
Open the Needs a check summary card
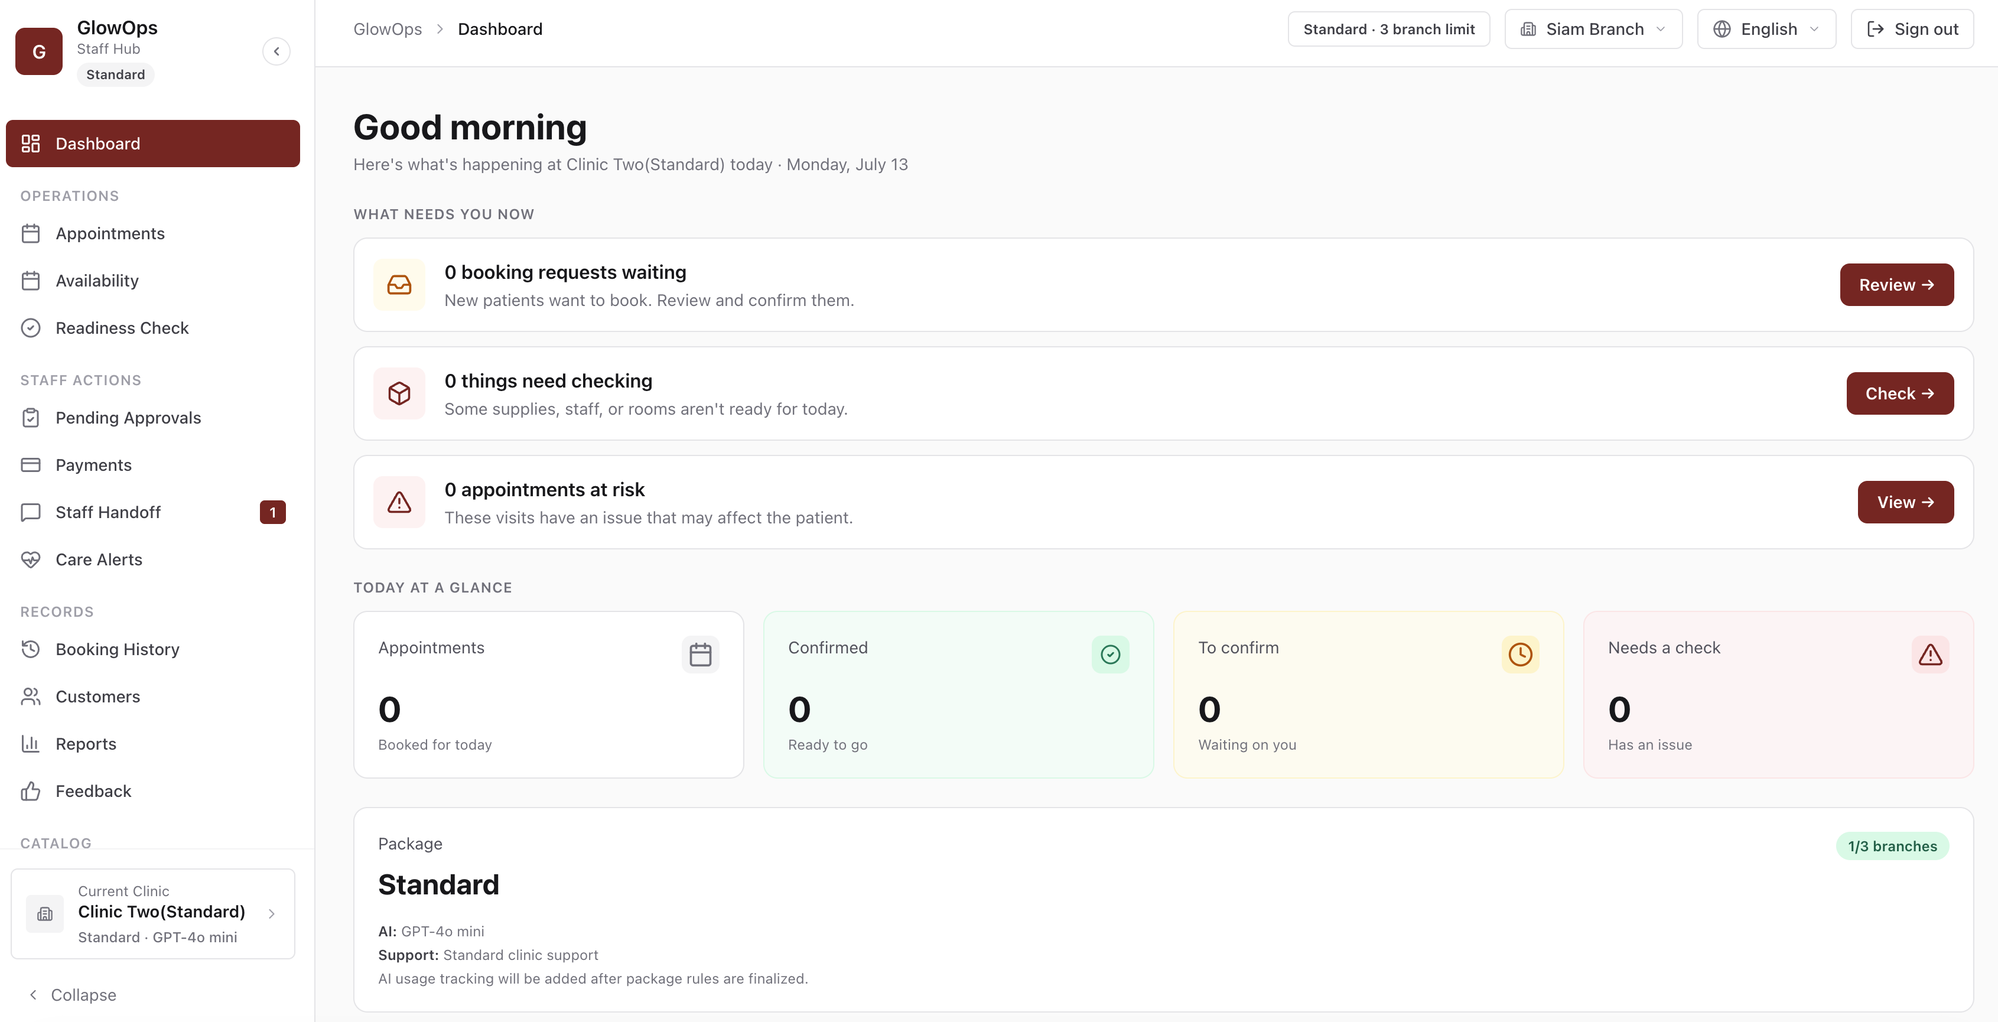pos(1779,695)
